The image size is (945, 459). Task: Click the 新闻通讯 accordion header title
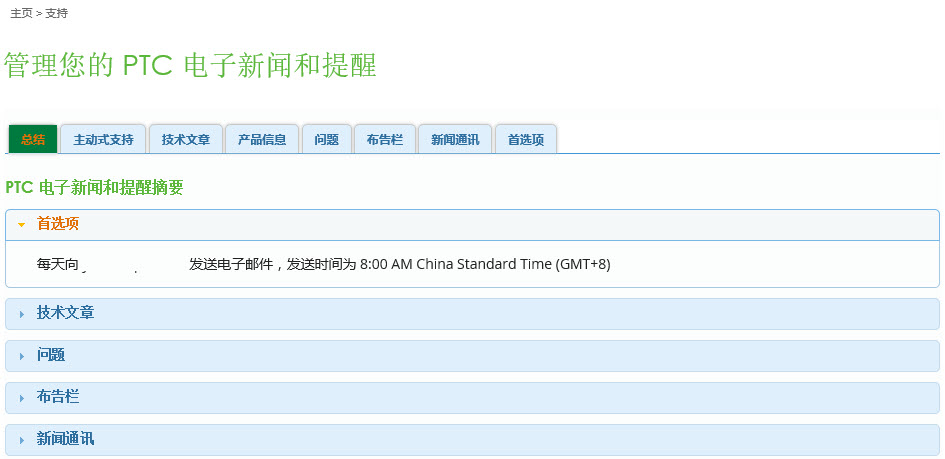point(65,439)
